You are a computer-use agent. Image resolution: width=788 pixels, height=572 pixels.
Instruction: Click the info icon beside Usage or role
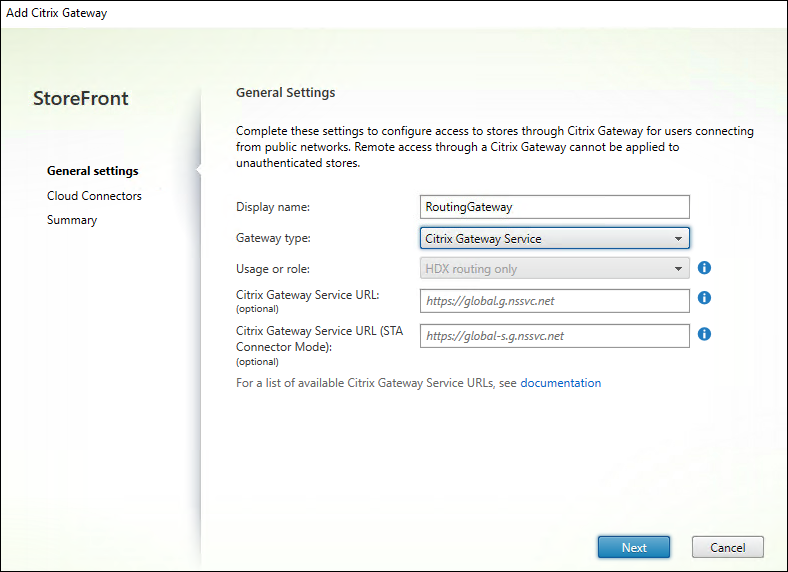[704, 268]
